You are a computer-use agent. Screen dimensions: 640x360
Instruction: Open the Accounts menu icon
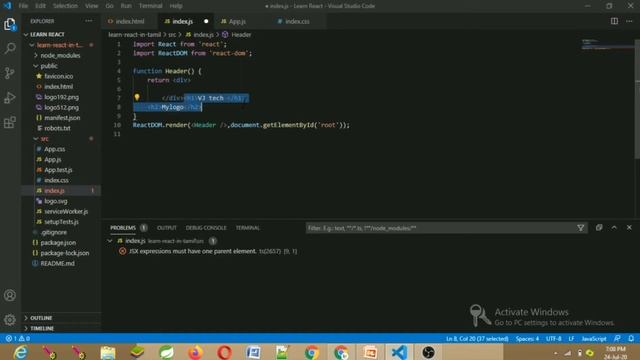[x=10, y=295]
